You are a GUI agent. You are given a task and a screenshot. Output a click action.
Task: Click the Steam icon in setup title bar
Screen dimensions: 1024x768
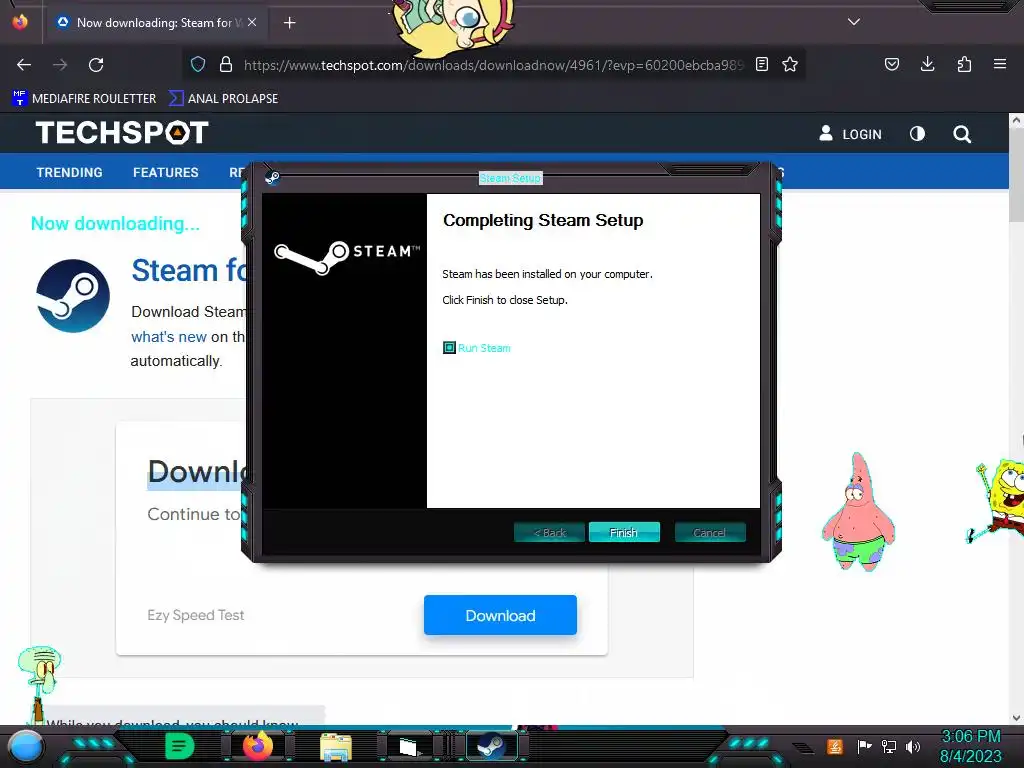[x=272, y=177]
